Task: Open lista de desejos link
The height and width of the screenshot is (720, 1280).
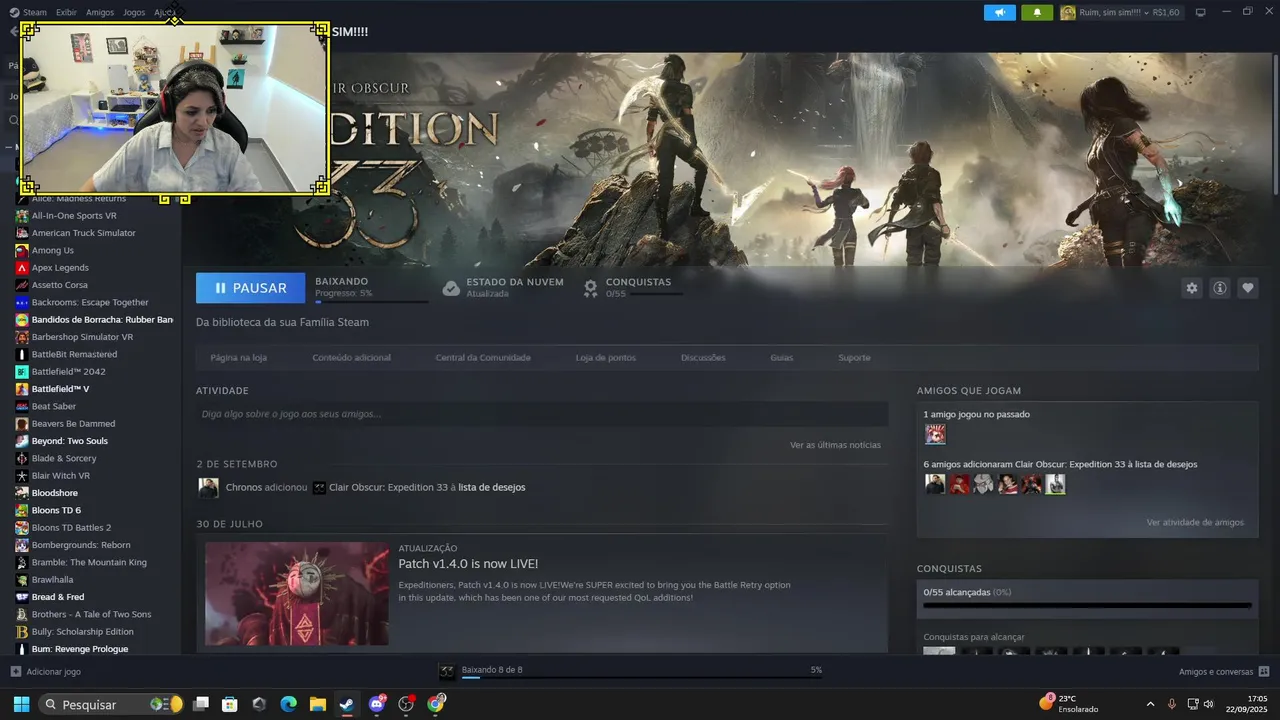Action: tap(492, 488)
